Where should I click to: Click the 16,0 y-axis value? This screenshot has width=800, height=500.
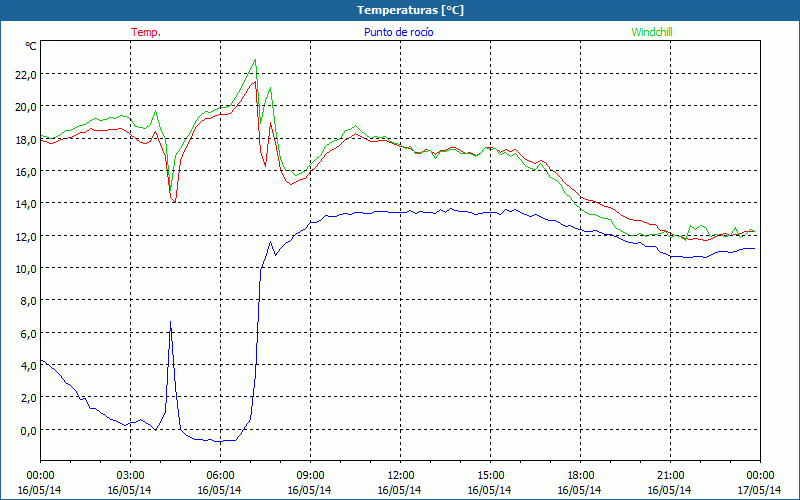point(27,172)
